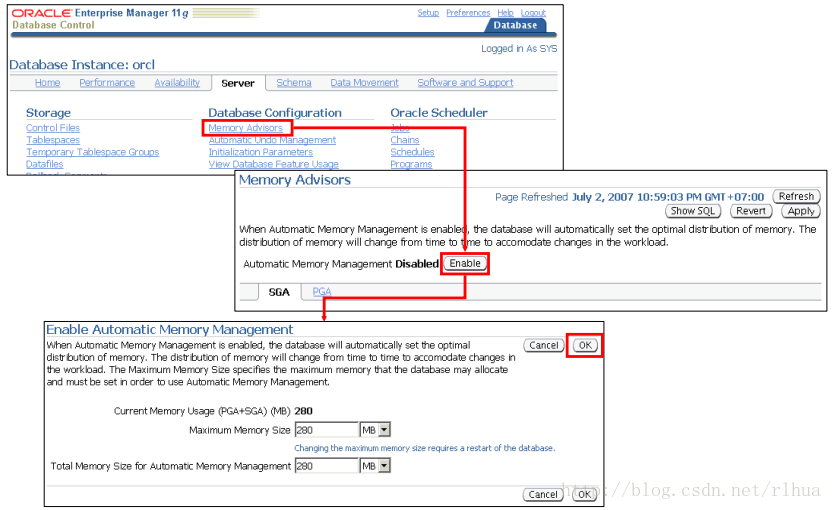
Task: Switch to the PGA tab
Action: pos(322,292)
